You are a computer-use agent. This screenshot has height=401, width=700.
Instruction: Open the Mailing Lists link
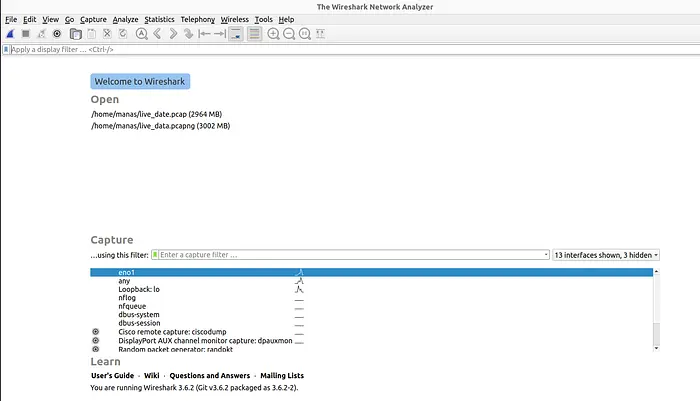(x=282, y=376)
